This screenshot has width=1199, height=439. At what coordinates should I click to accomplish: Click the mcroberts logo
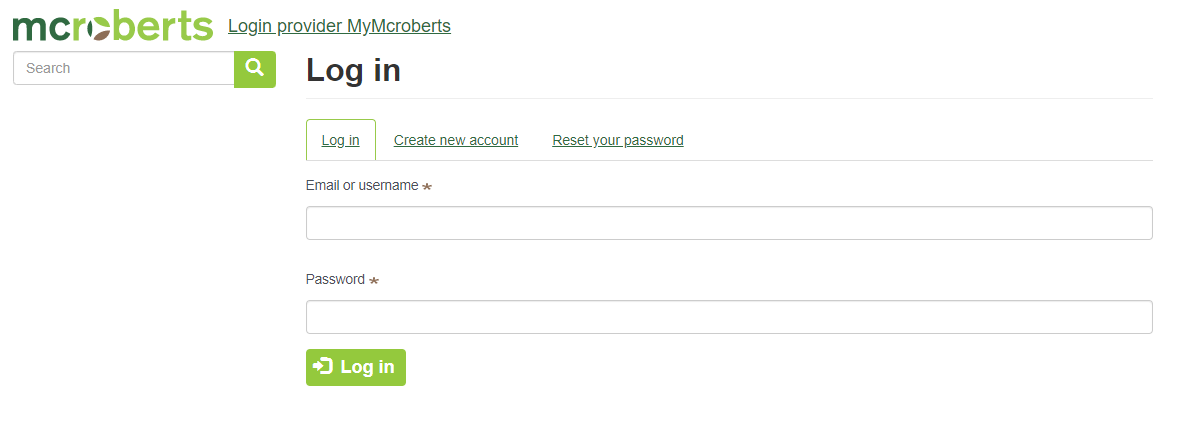tap(112, 27)
